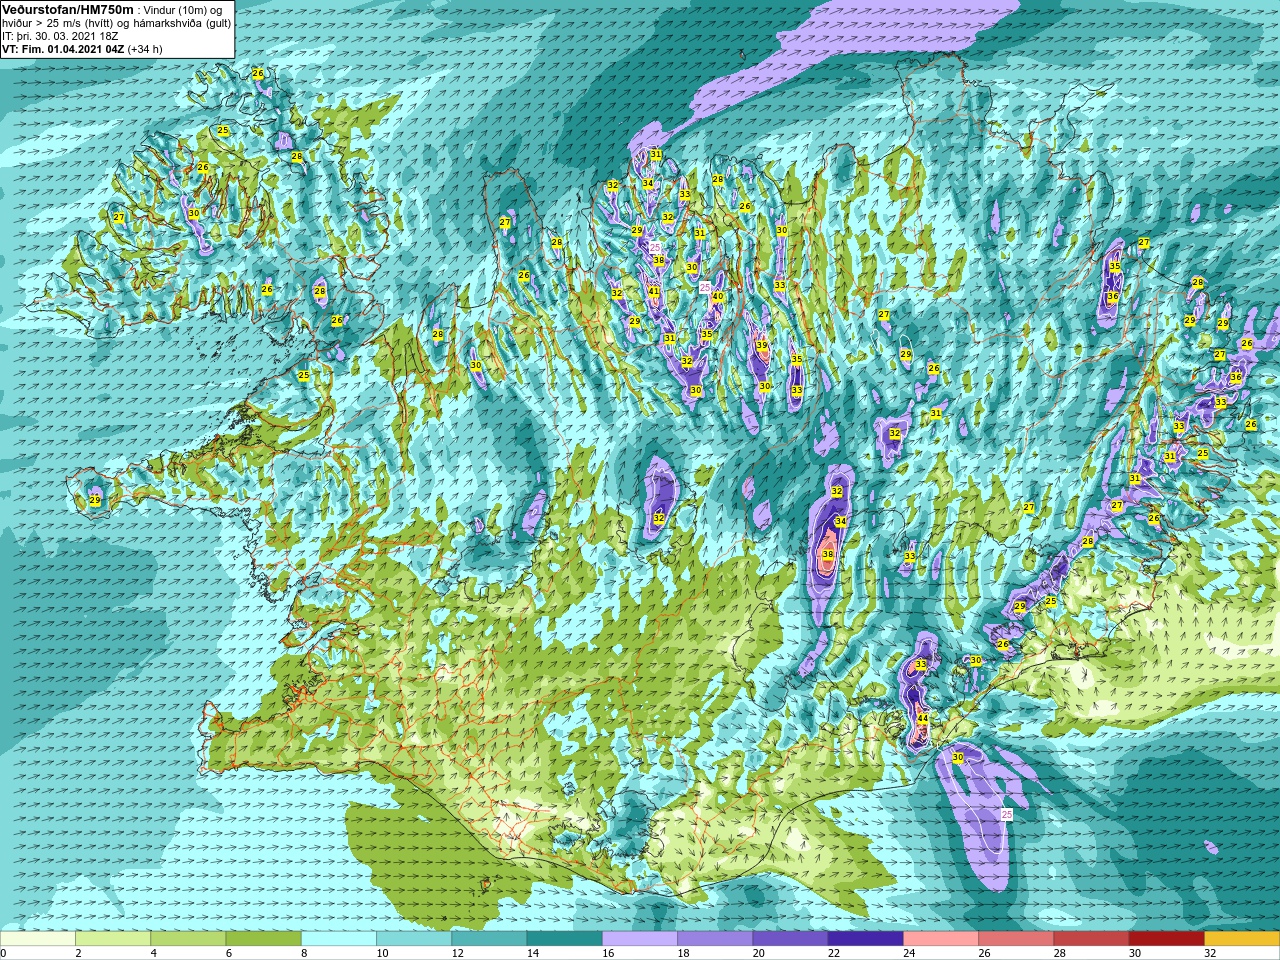Click the 'hámarkshviða (gult)' description text
Image resolution: width=1280 pixels, height=960 pixels.
175,23
